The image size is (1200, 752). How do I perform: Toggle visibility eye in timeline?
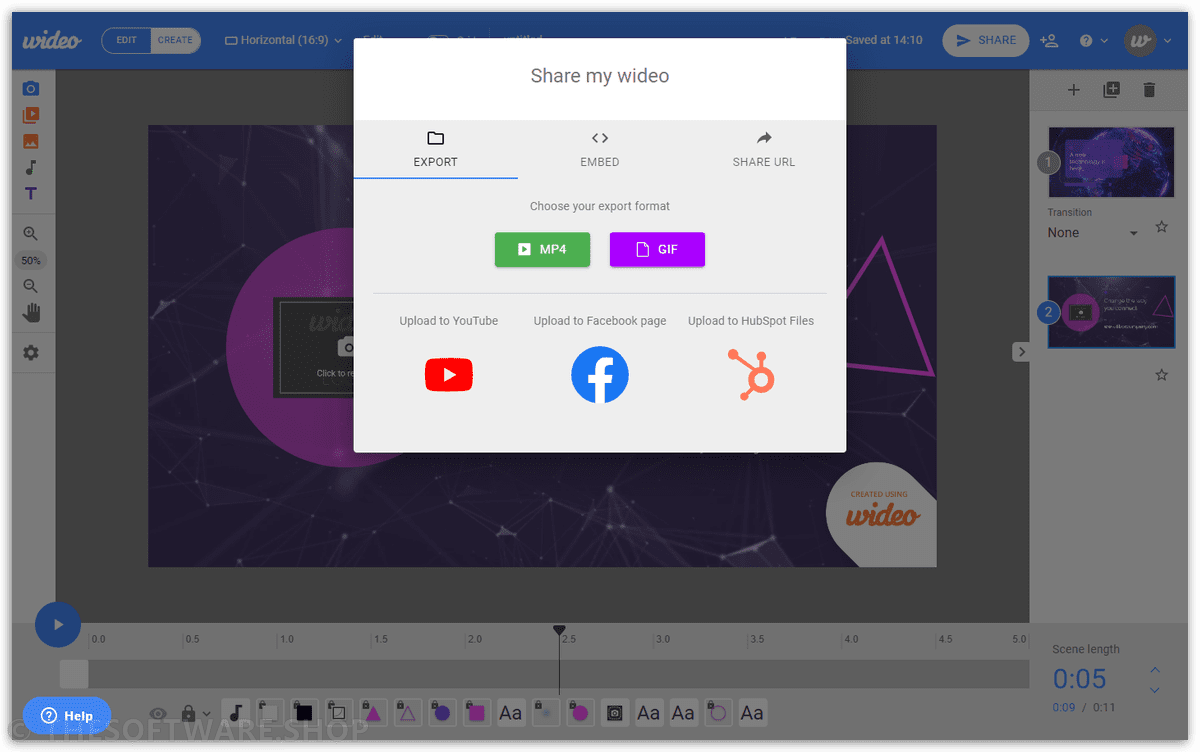pos(158,714)
